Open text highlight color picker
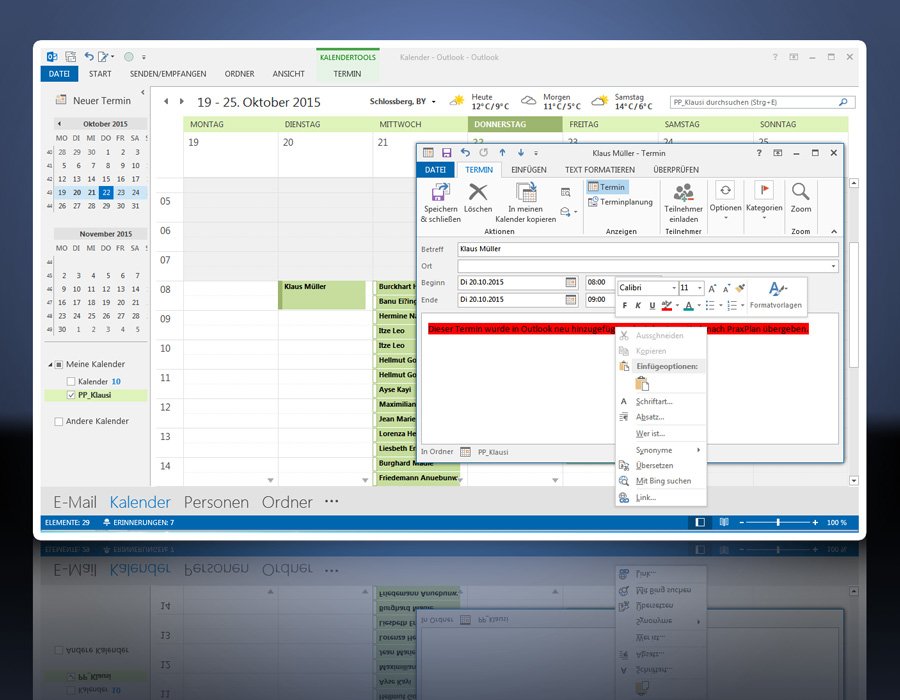The height and width of the screenshot is (700, 900). 666,305
